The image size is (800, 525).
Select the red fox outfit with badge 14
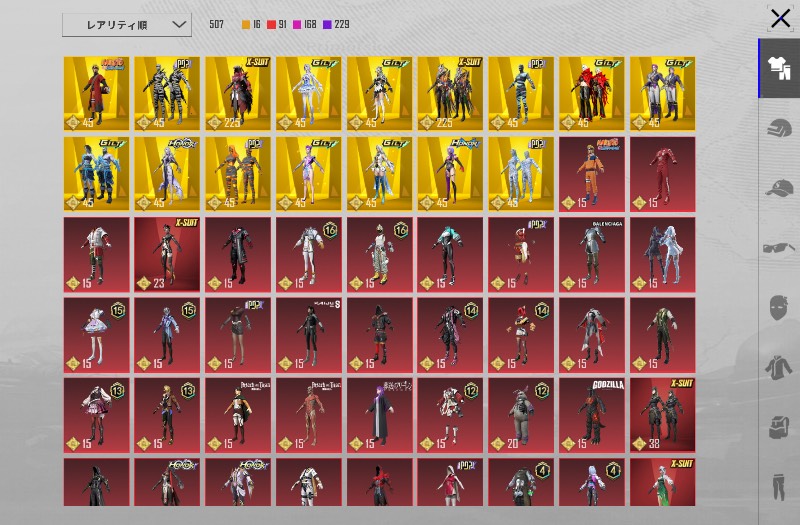521,335
